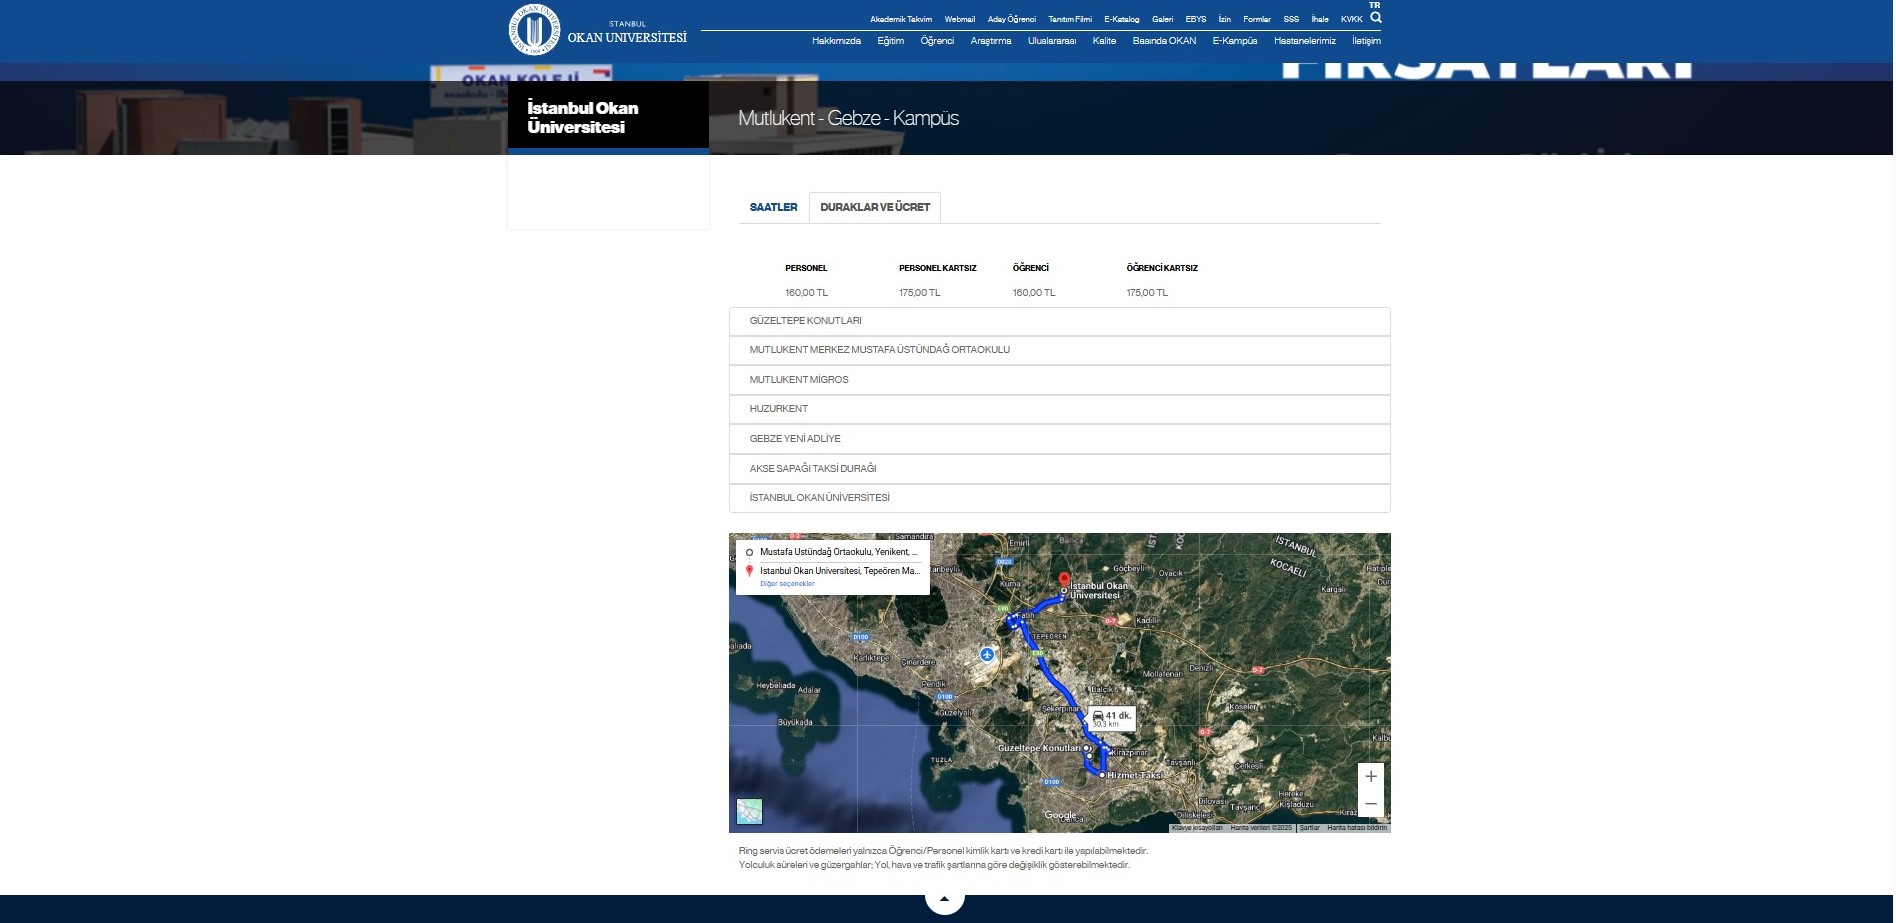Open the Kalite menu

1104,41
